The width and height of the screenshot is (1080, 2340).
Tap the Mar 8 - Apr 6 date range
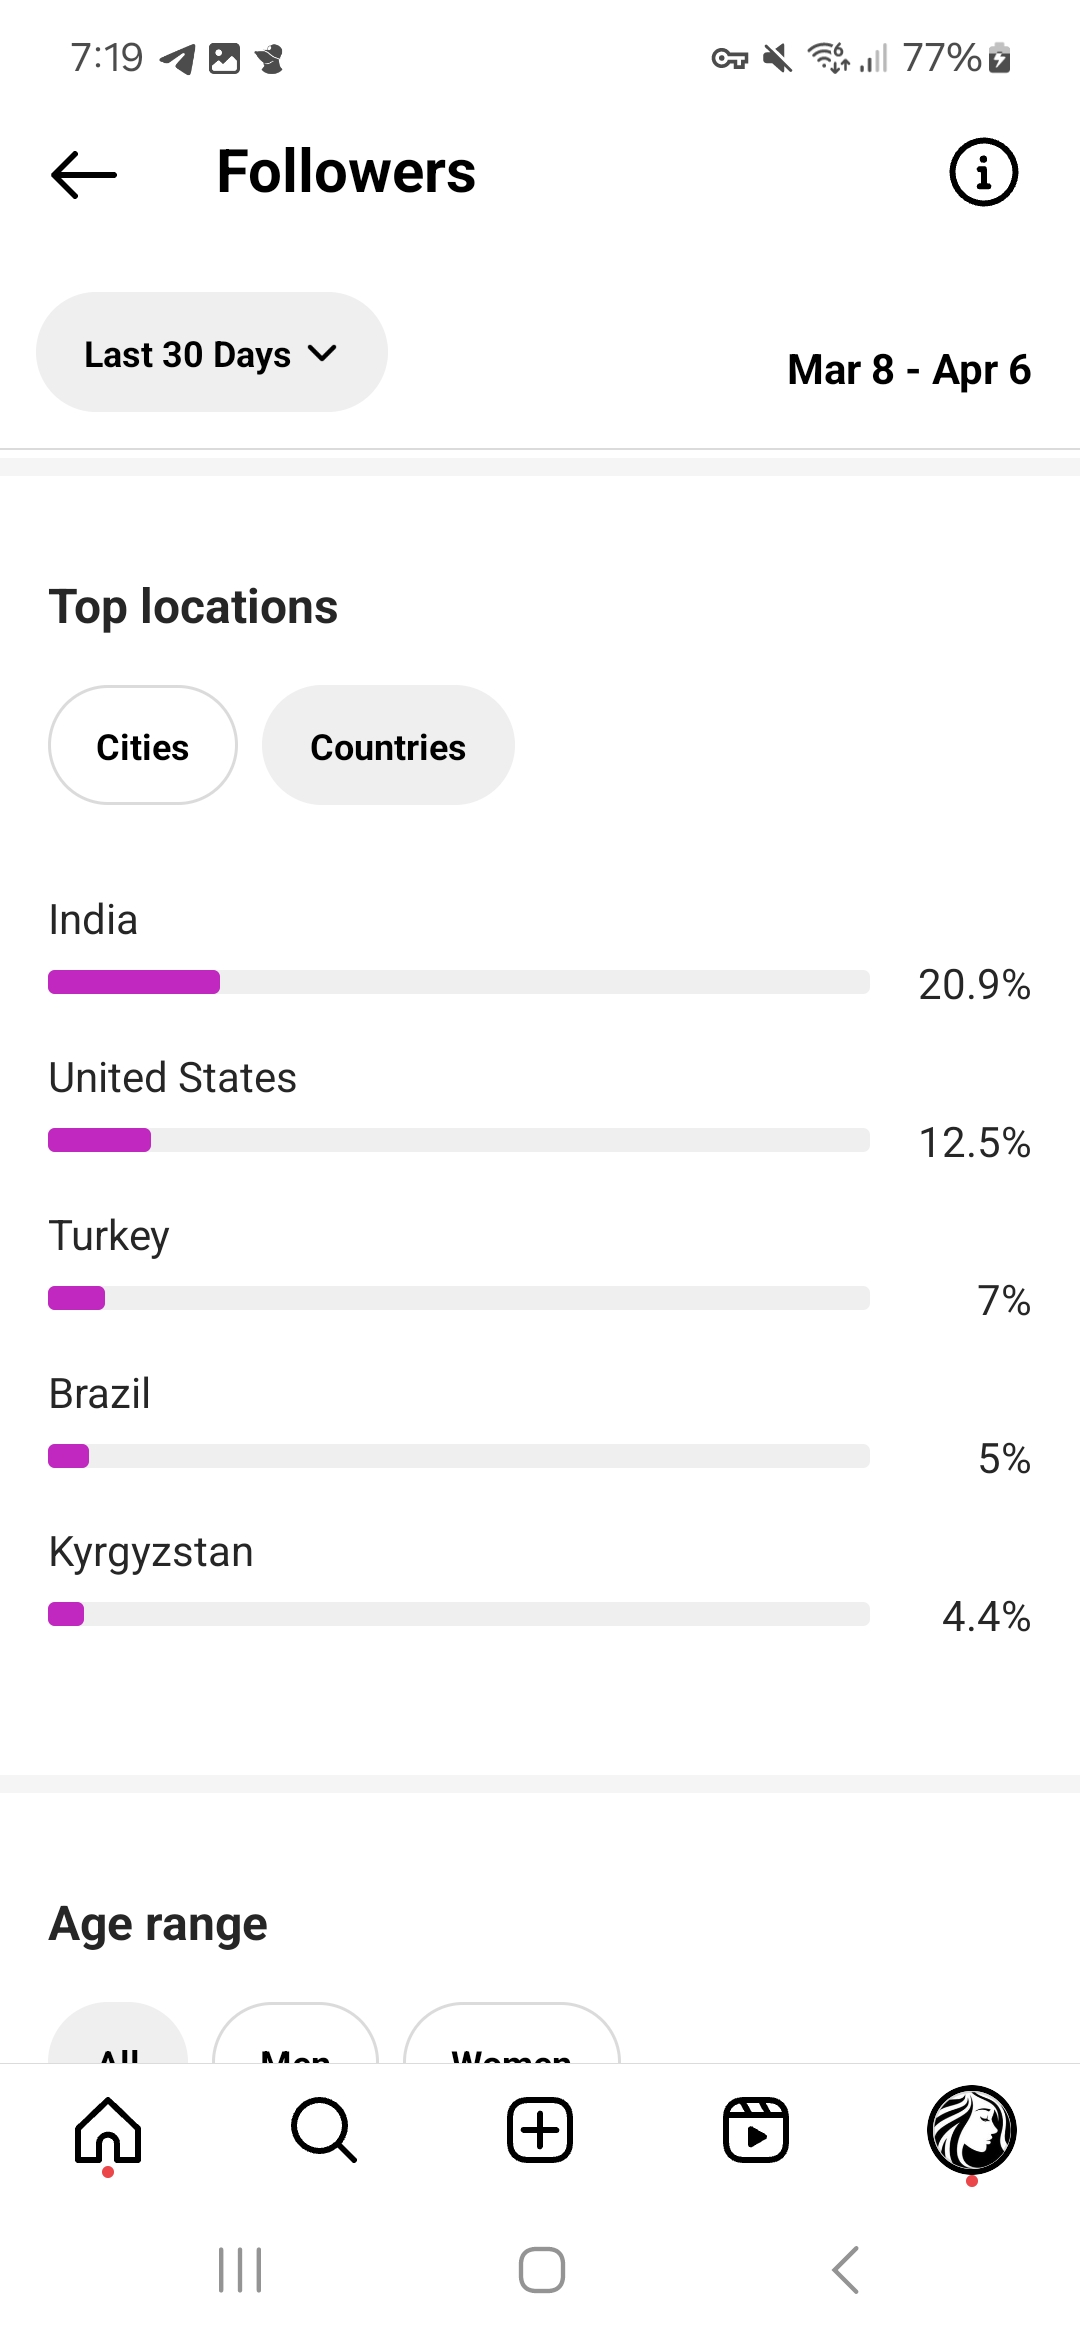pyautogui.click(x=909, y=370)
